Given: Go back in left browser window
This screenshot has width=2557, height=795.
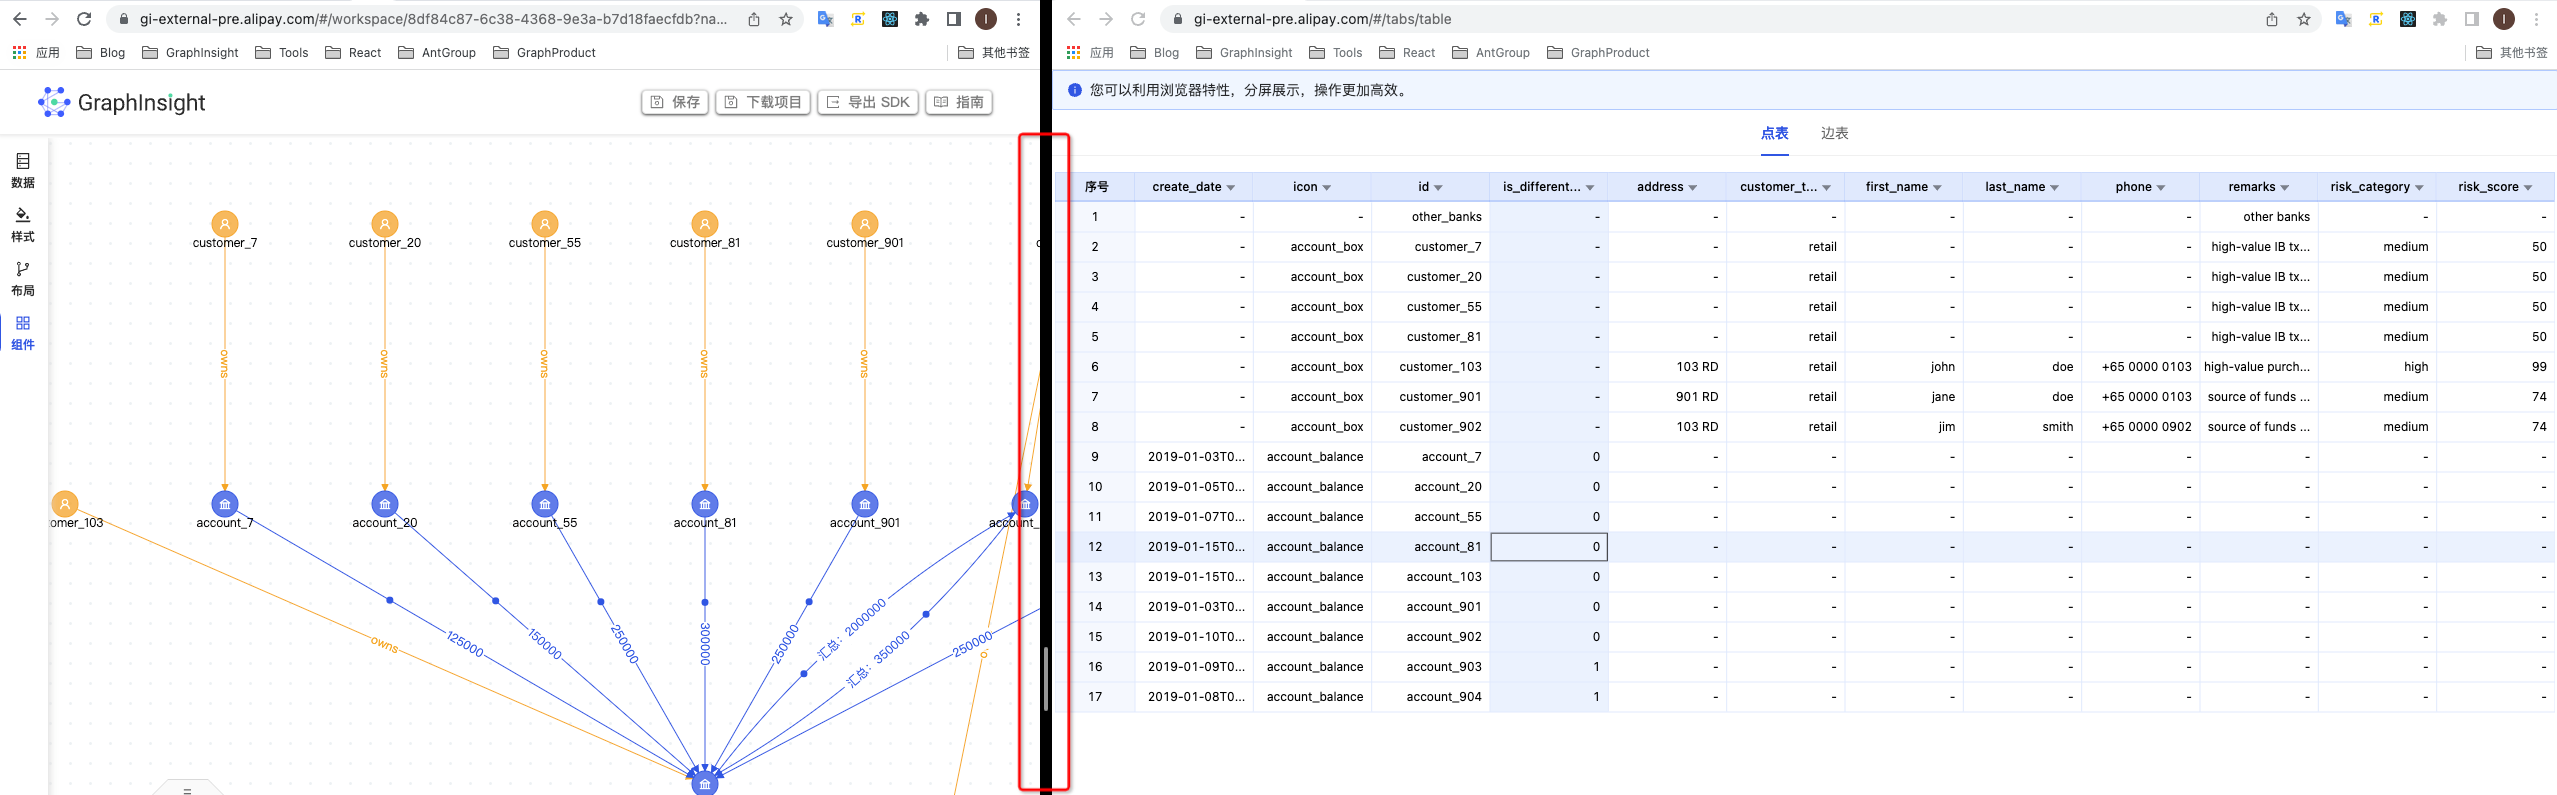Looking at the screenshot, I should tap(20, 19).
